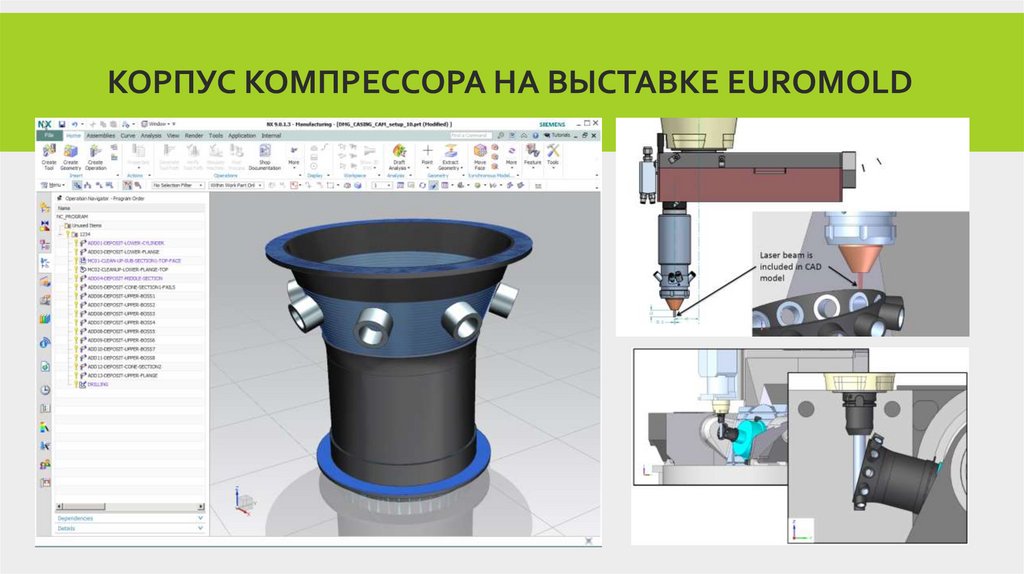Open the Menu dropdown button

54,185
